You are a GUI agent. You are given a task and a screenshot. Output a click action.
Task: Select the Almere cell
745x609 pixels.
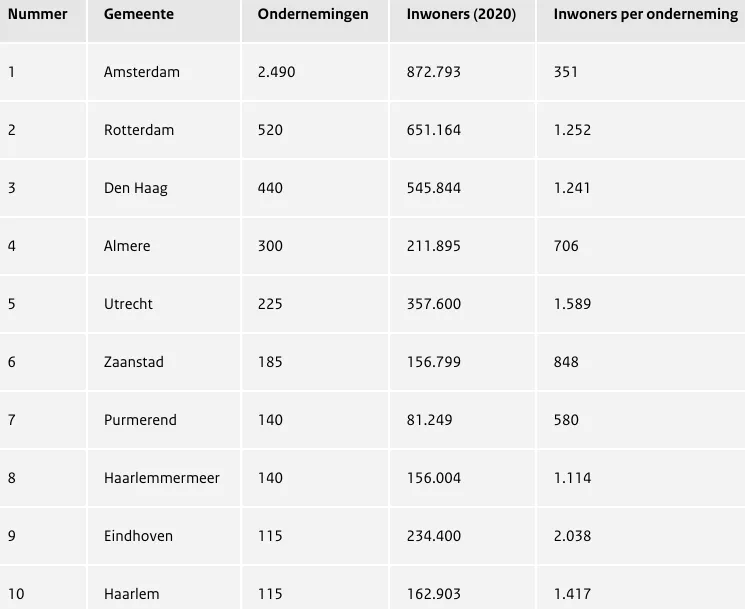click(129, 246)
